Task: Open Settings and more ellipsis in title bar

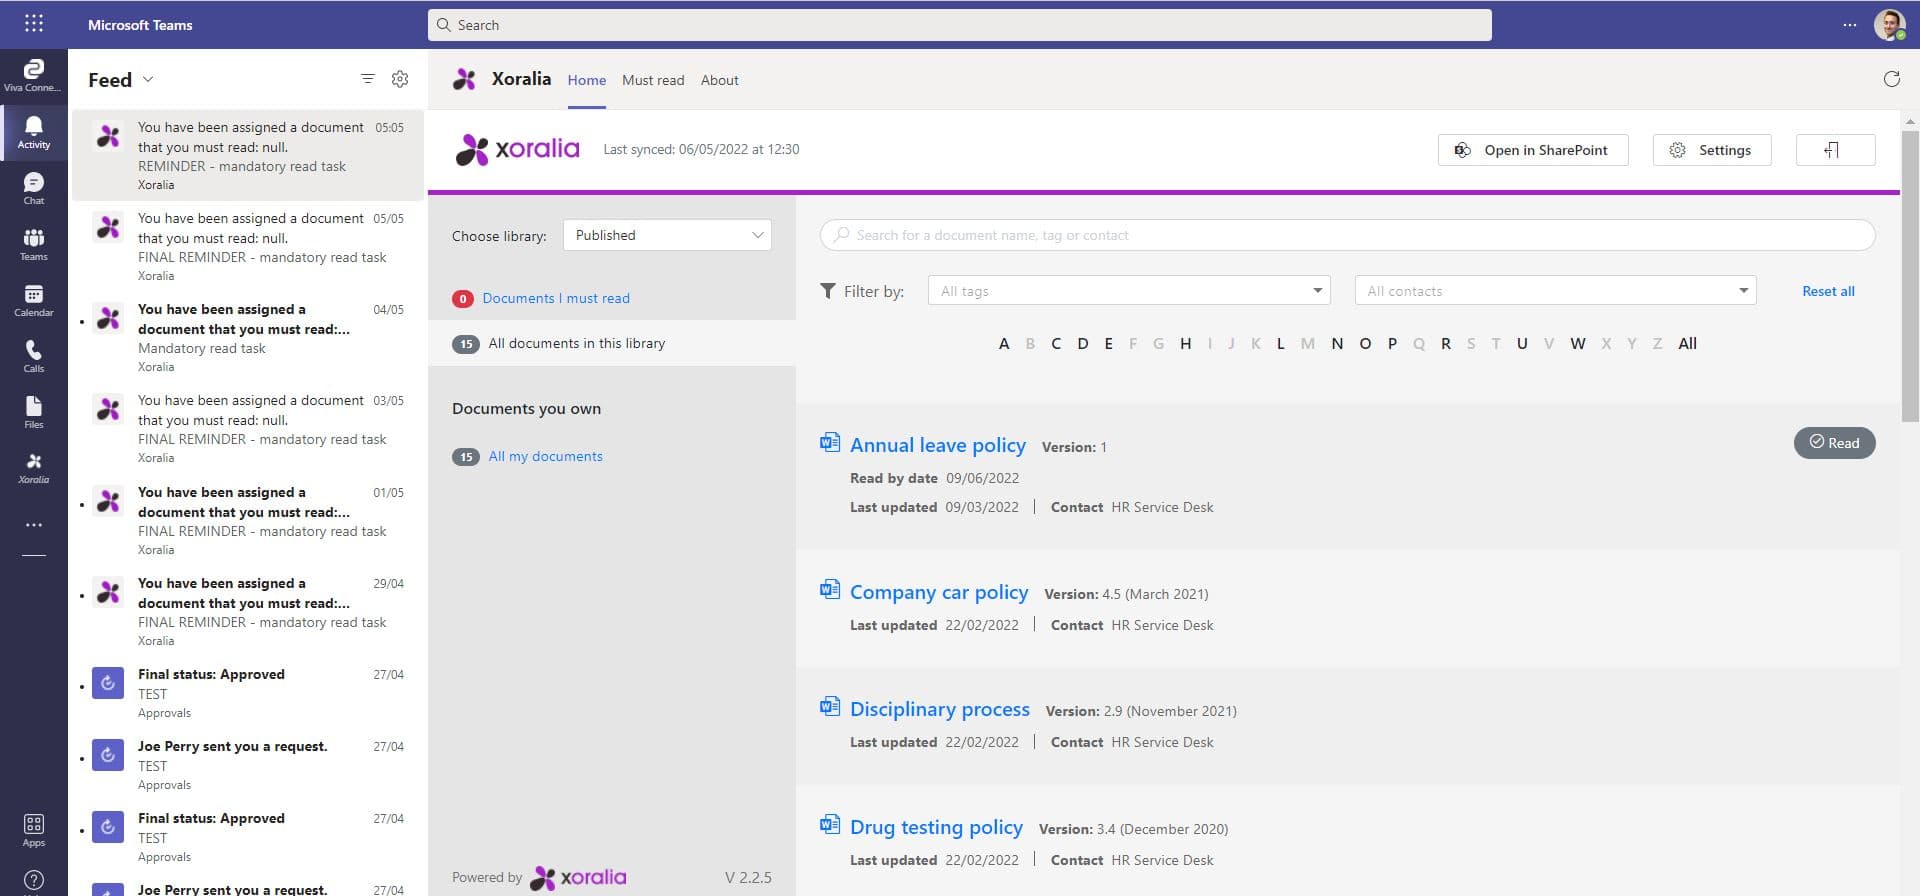Action: (1849, 25)
